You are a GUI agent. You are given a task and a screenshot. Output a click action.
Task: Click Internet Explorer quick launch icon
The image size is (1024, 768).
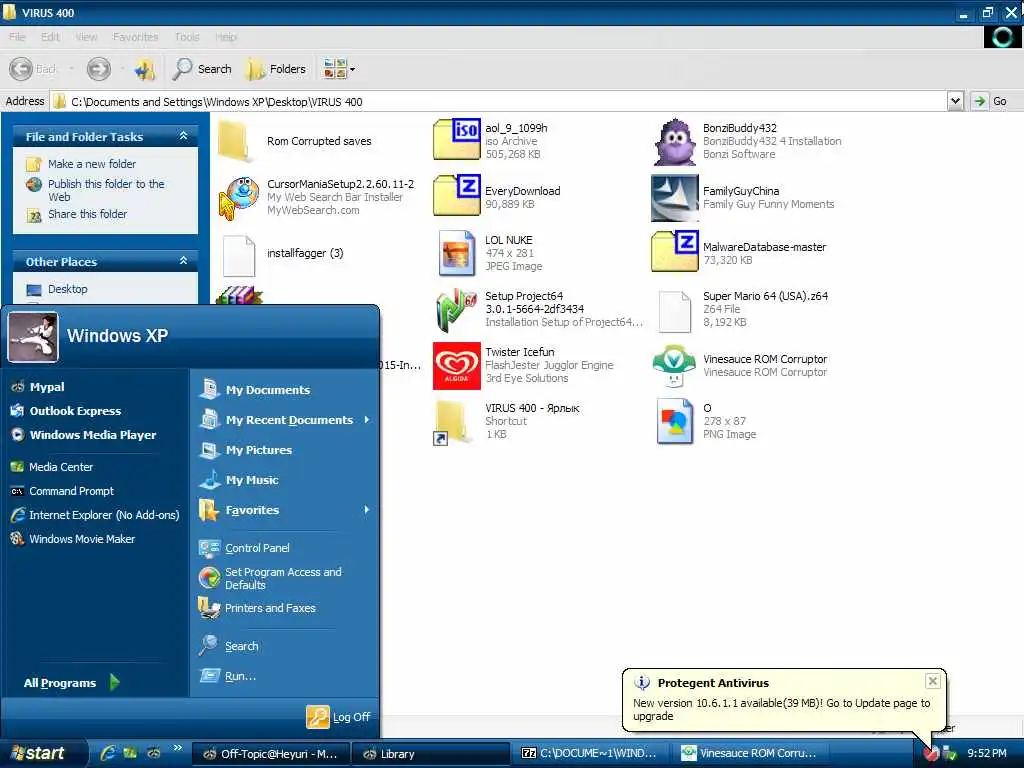(x=108, y=753)
